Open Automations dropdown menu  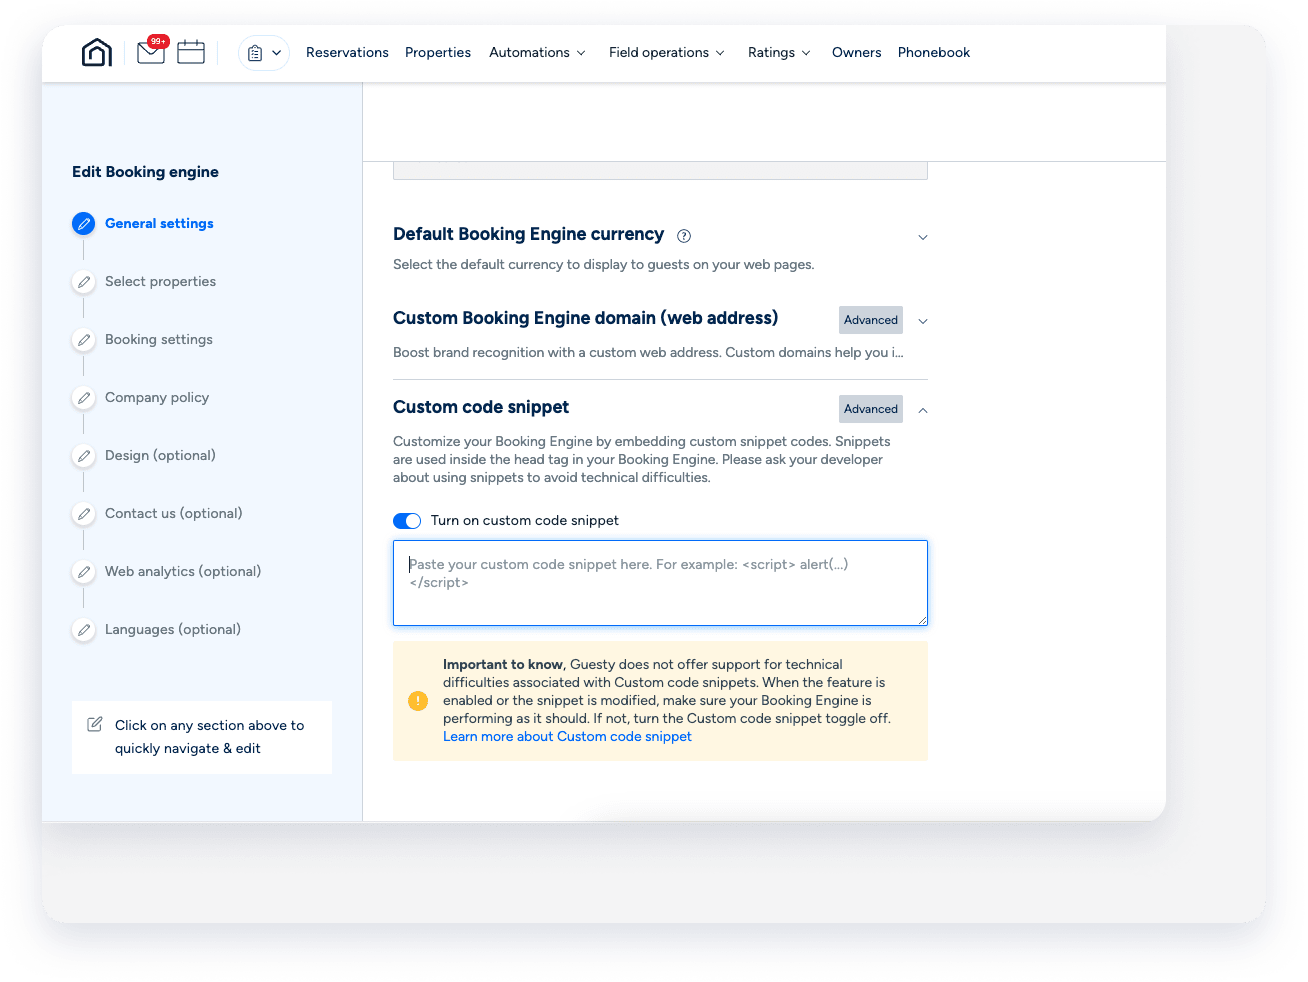point(538,52)
